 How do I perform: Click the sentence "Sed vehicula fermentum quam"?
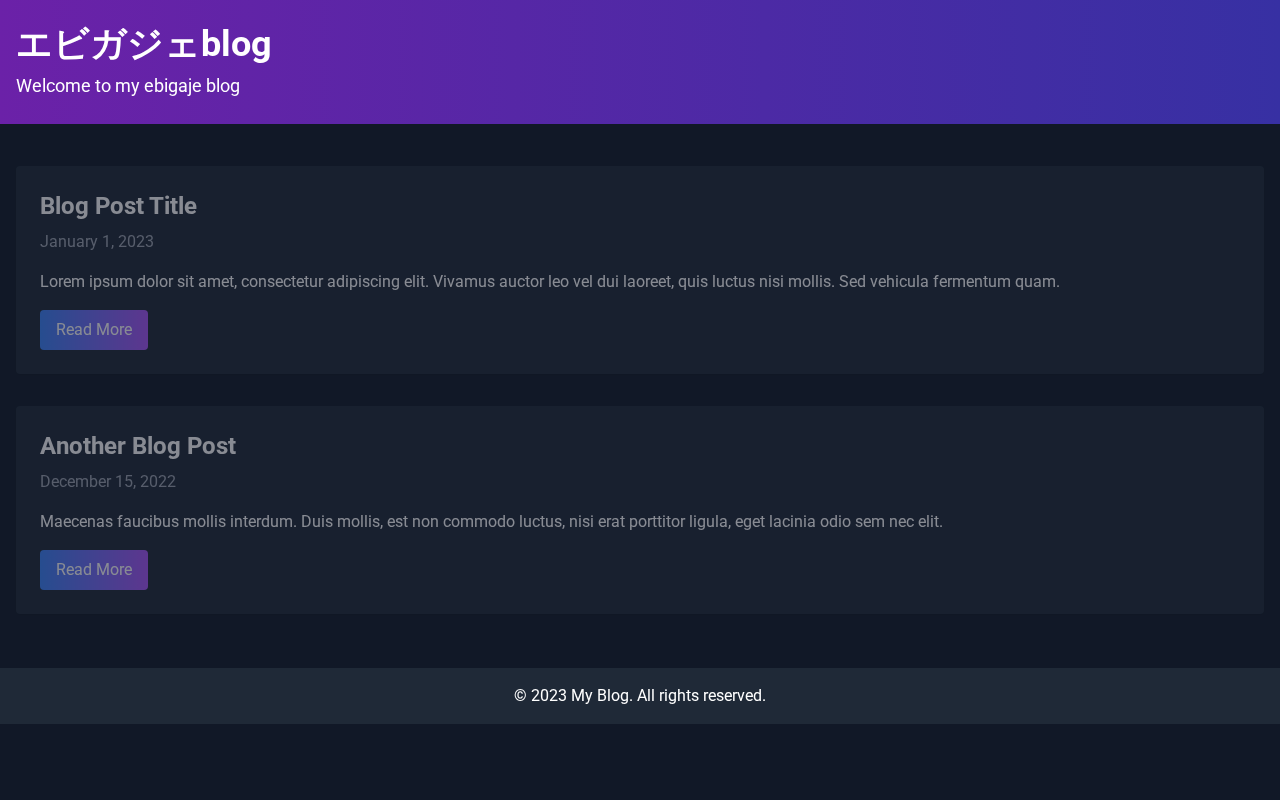(x=948, y=282)
